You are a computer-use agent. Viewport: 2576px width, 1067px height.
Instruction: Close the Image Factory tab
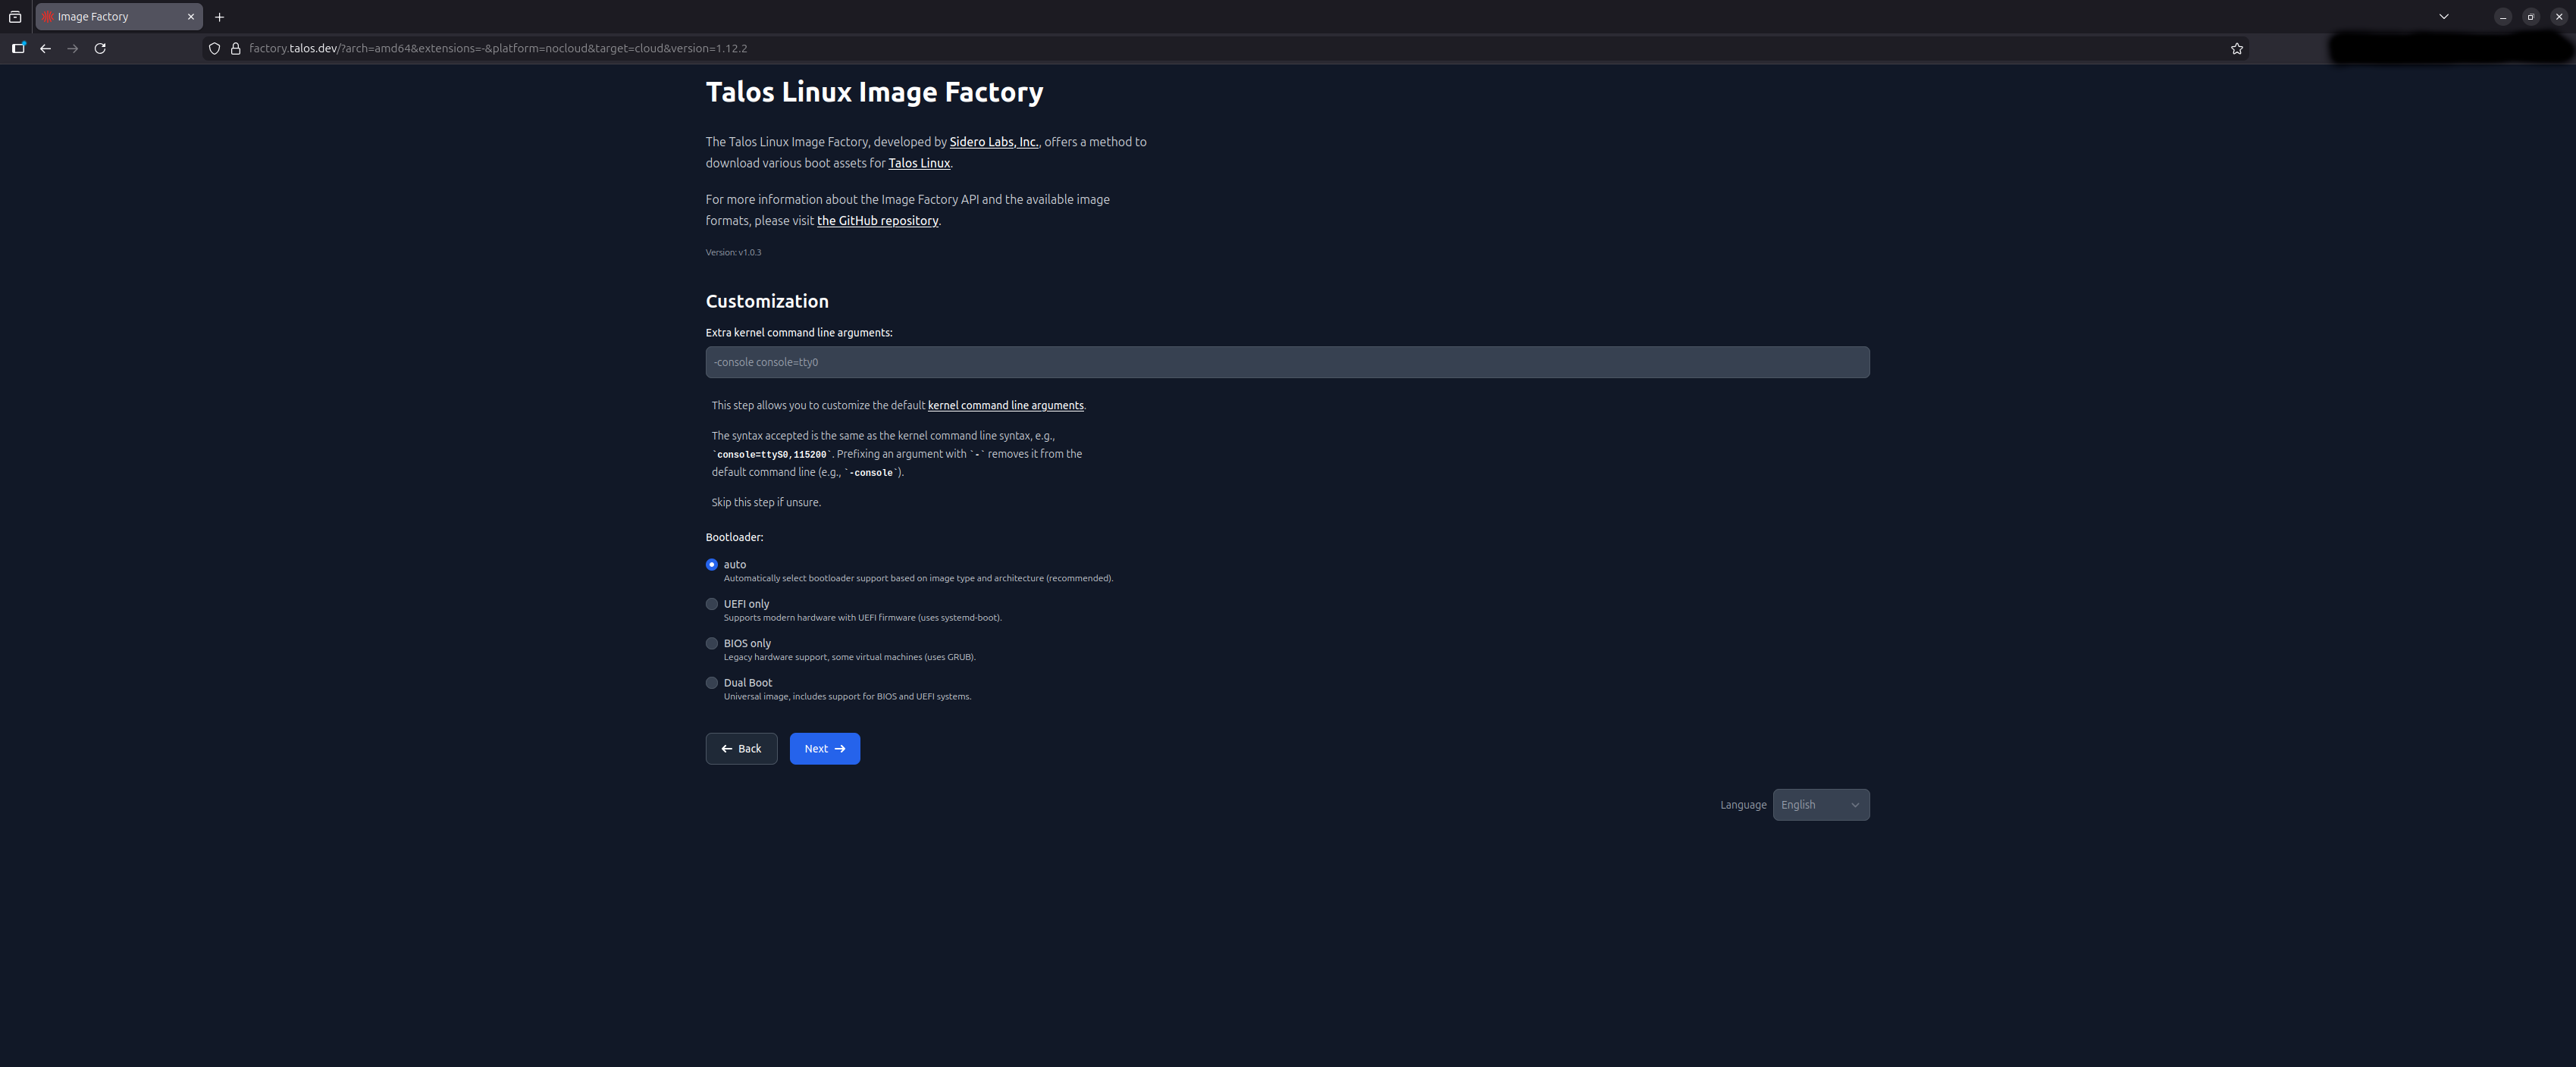click(x=190, y=17)
